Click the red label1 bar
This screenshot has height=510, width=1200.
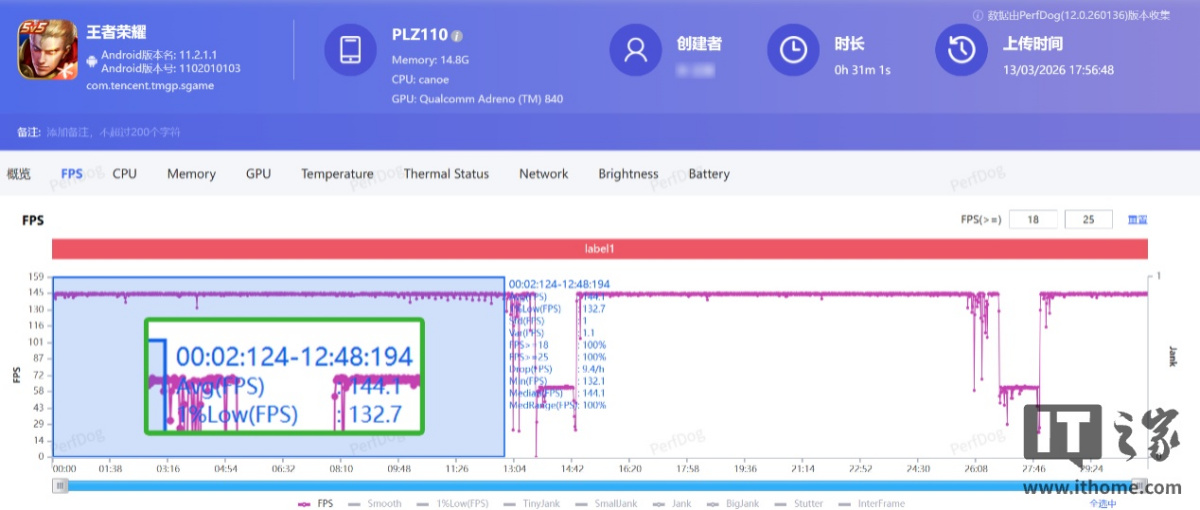pyautogui.click(x=600, y=249)
